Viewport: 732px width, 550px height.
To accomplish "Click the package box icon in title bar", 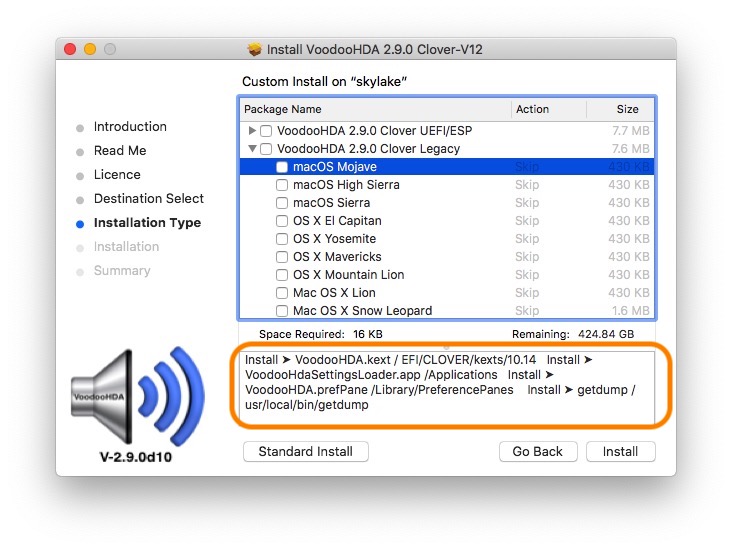I will [x=254, y=49].
